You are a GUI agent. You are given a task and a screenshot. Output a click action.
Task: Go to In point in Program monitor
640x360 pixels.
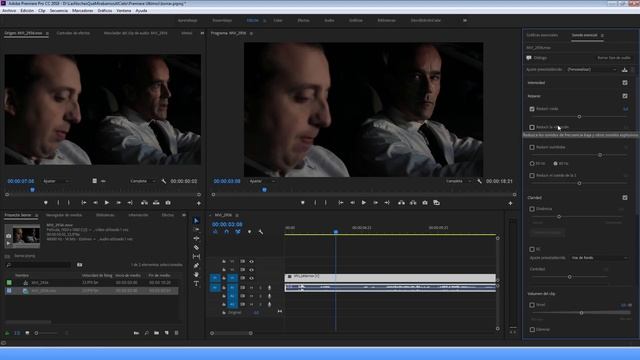click(x=340, y=203)
